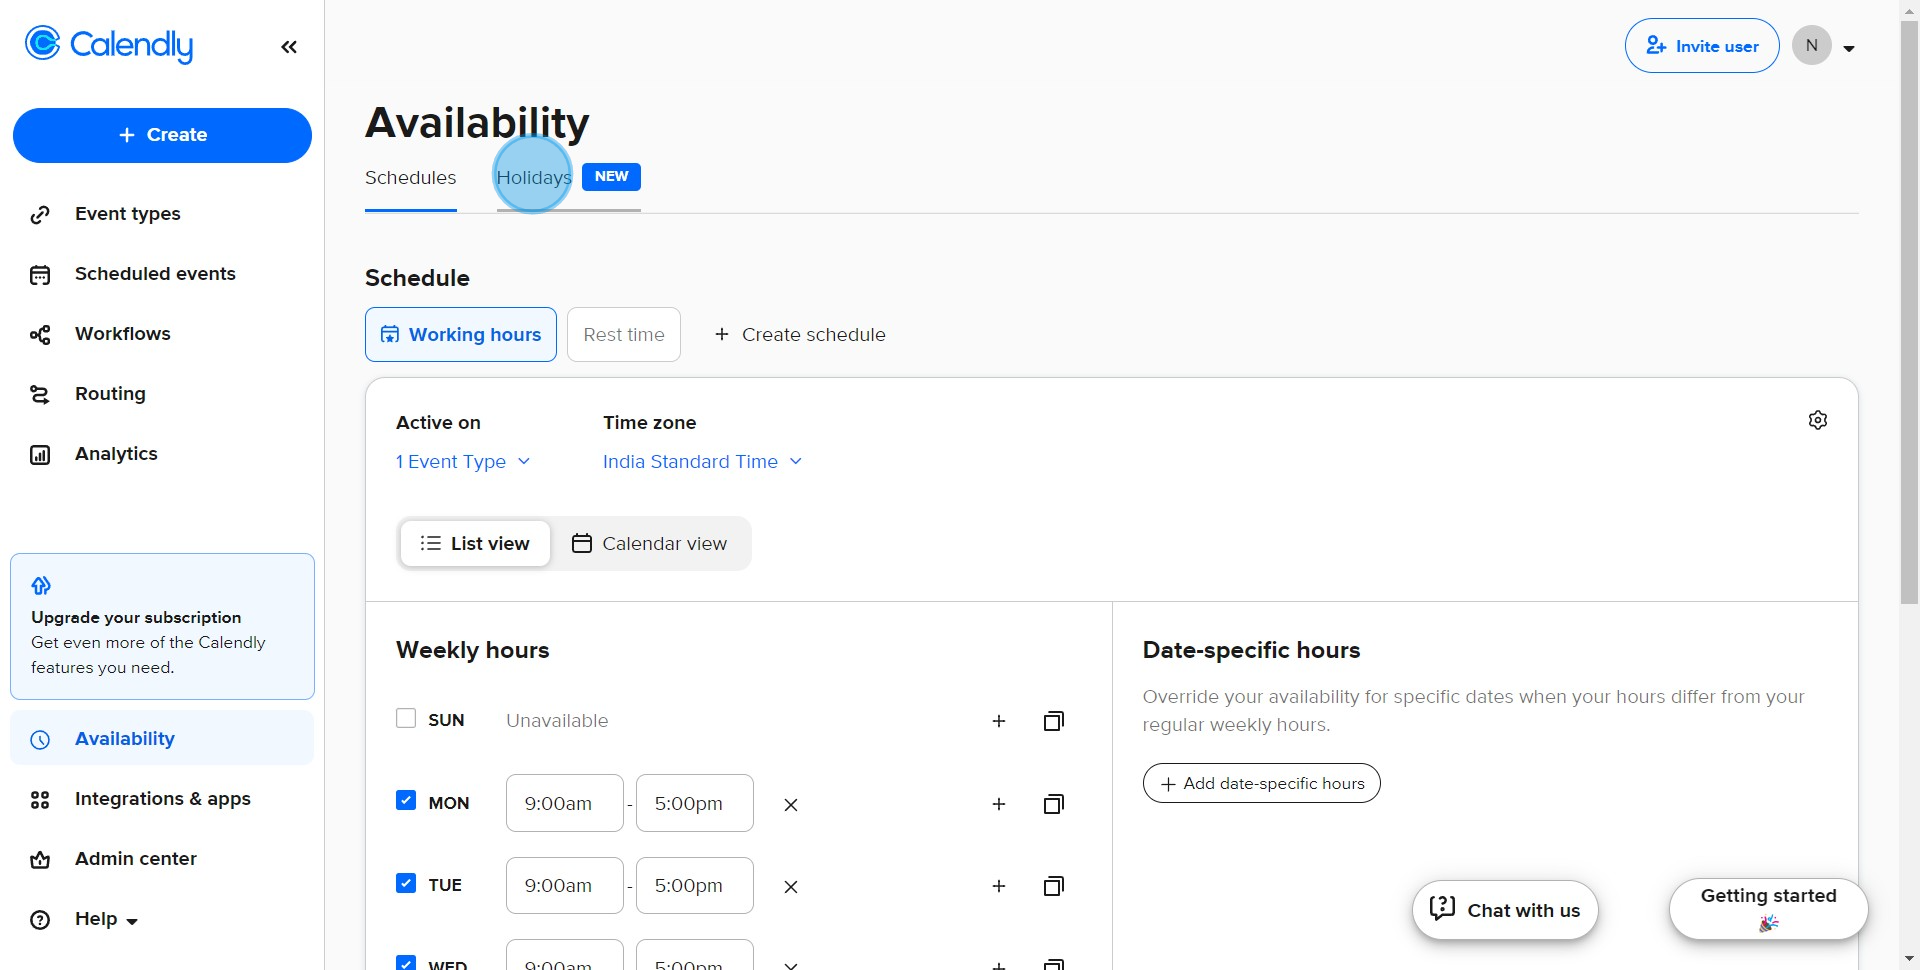Expand account dropdown arrow next to avatar

(x=1849, y=48)
